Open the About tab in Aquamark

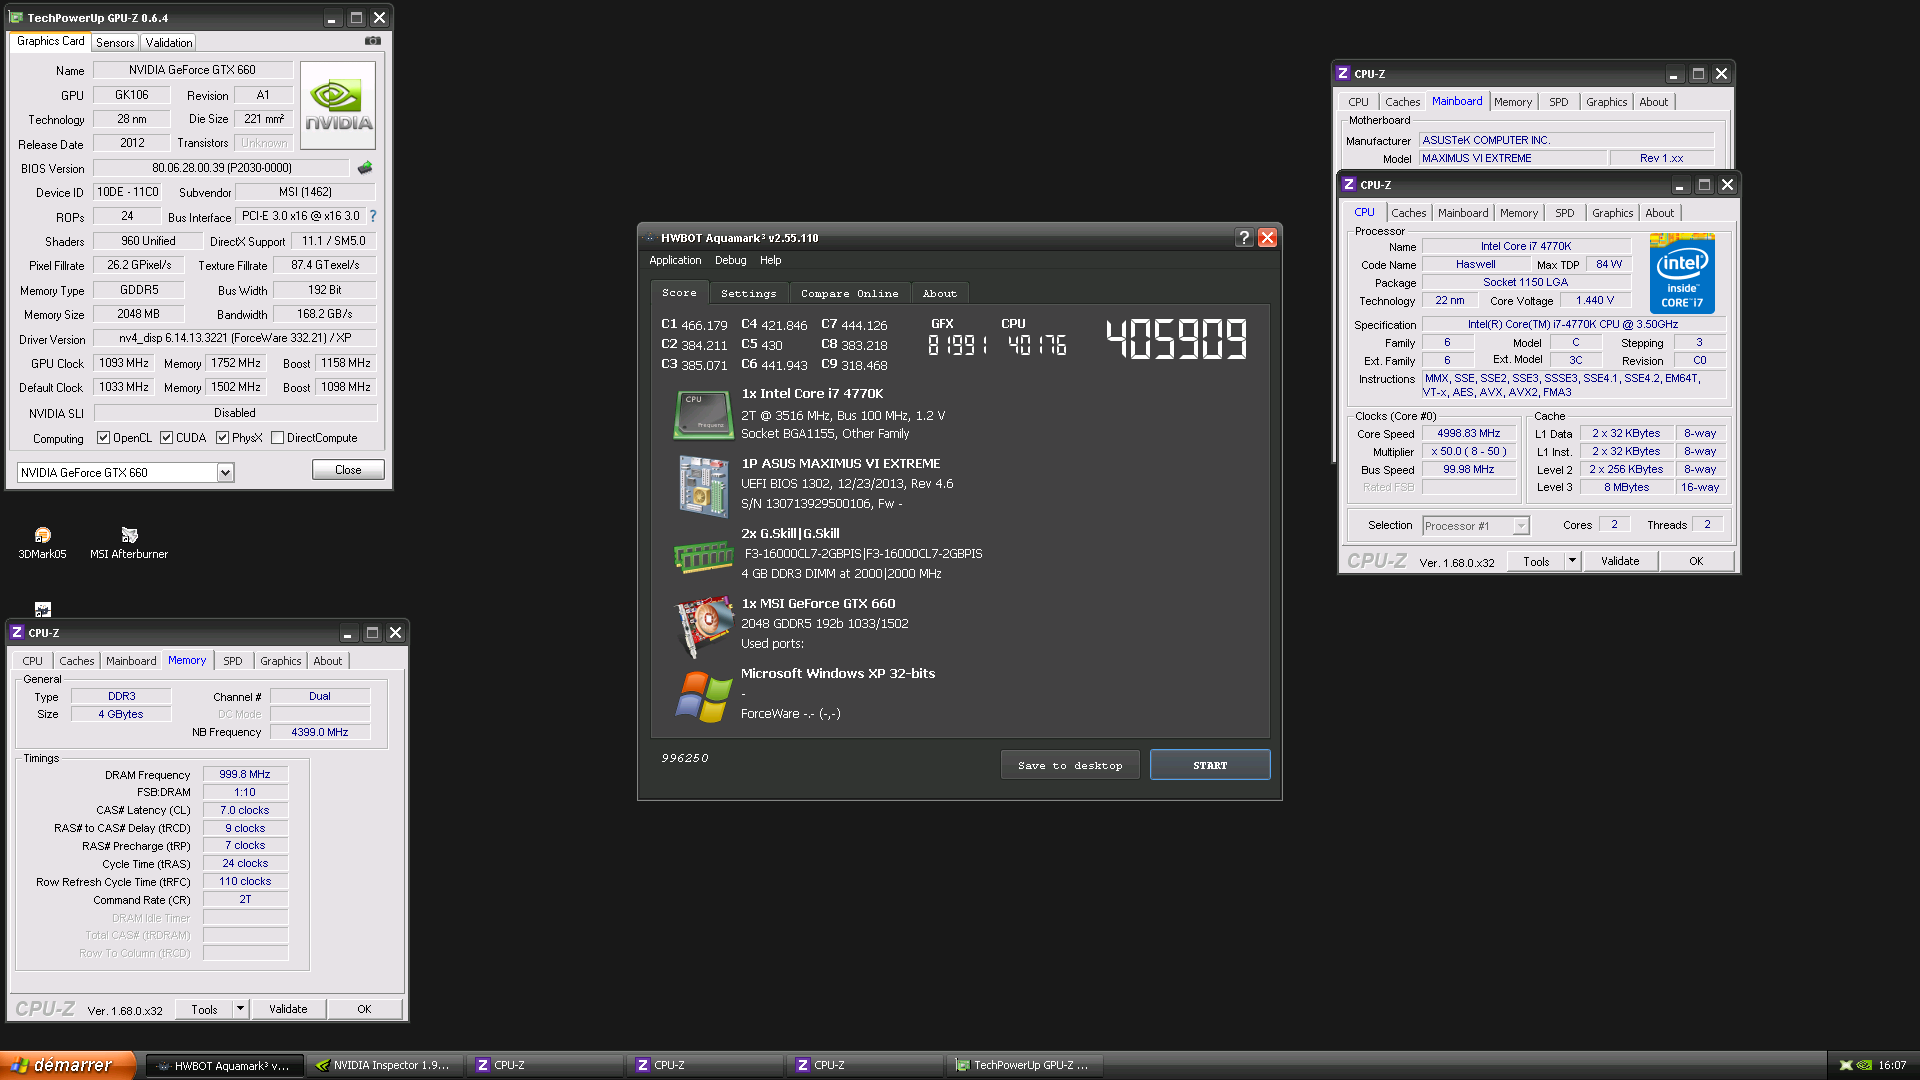pos(939,293)
